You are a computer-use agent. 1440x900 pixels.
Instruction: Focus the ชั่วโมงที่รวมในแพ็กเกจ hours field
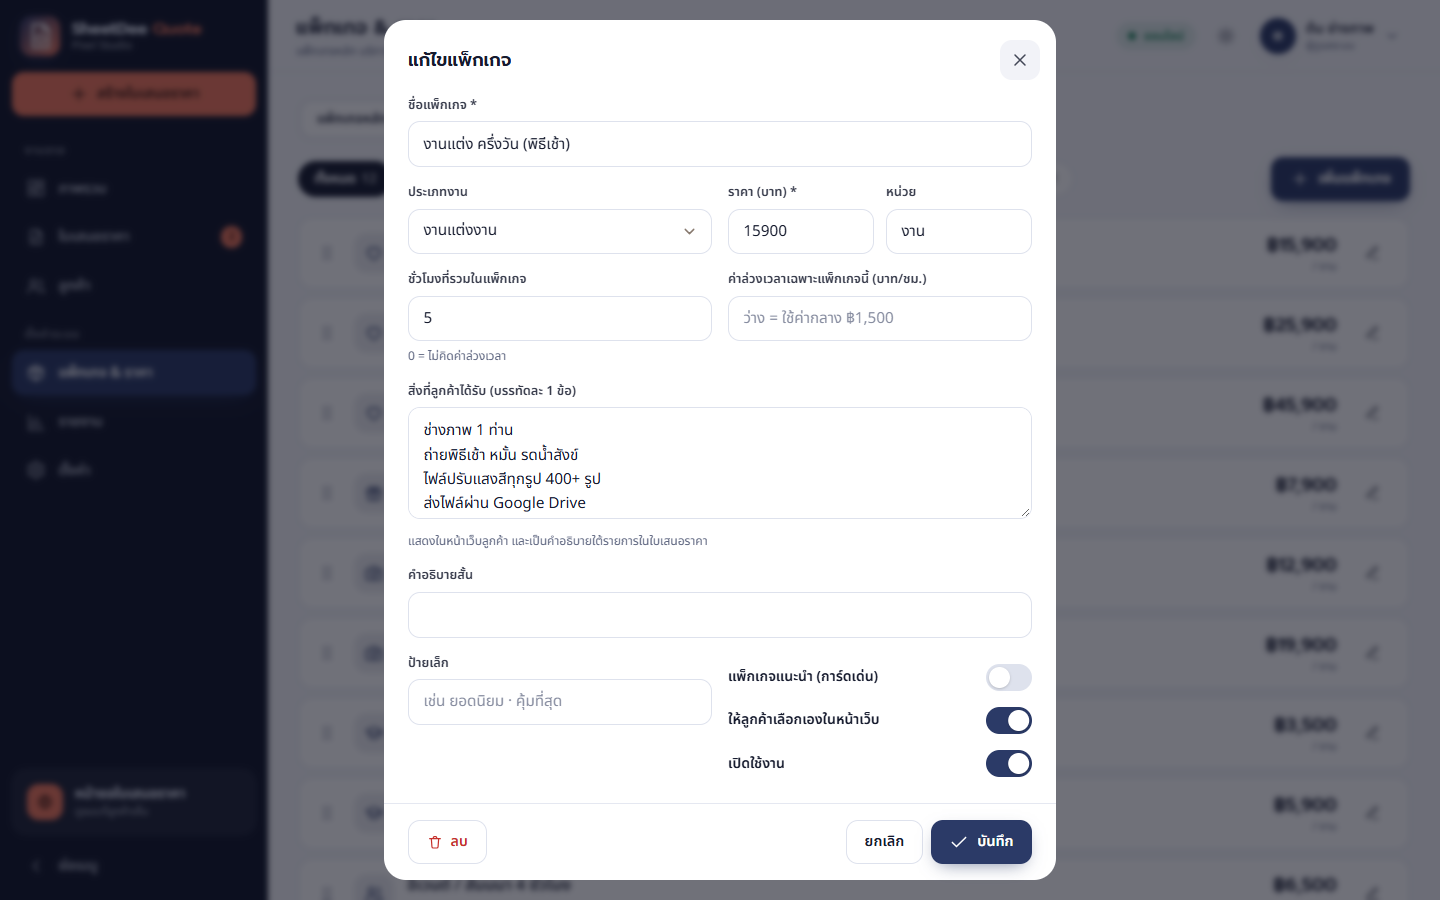point(559,318)
